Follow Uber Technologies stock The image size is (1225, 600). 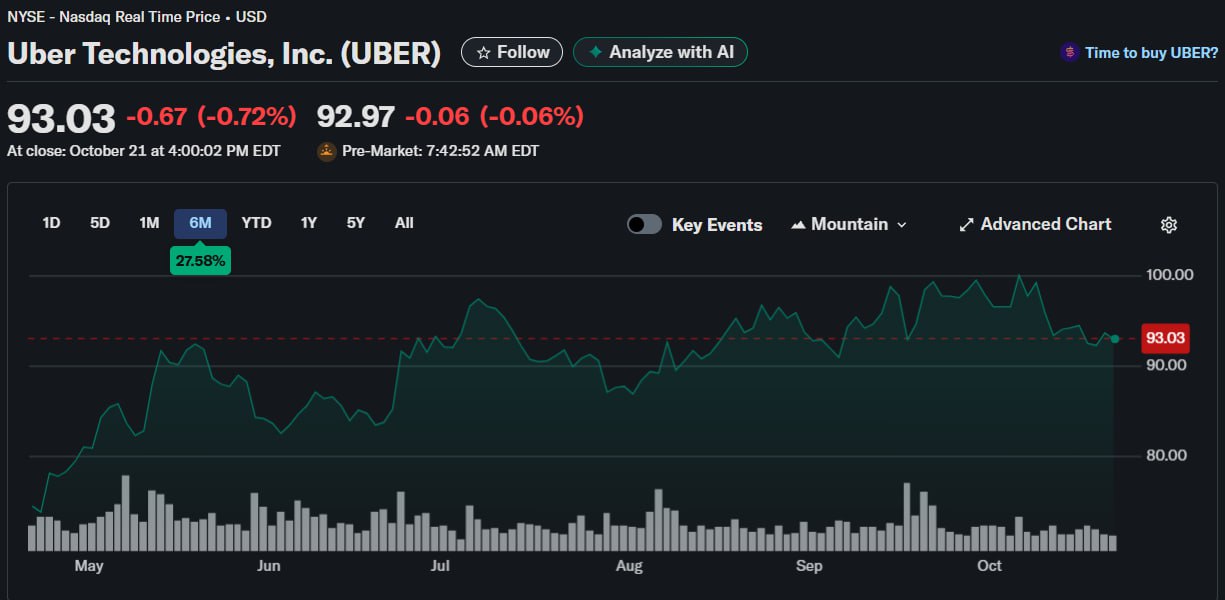pyautogui.click(x=512, y=52)
